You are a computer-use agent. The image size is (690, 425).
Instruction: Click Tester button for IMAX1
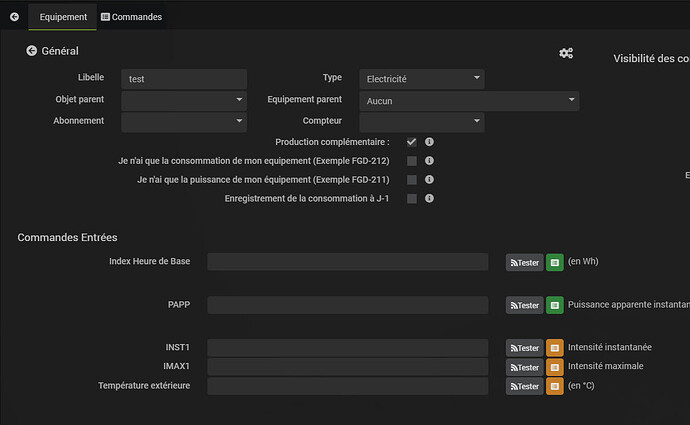pos(525,367)
